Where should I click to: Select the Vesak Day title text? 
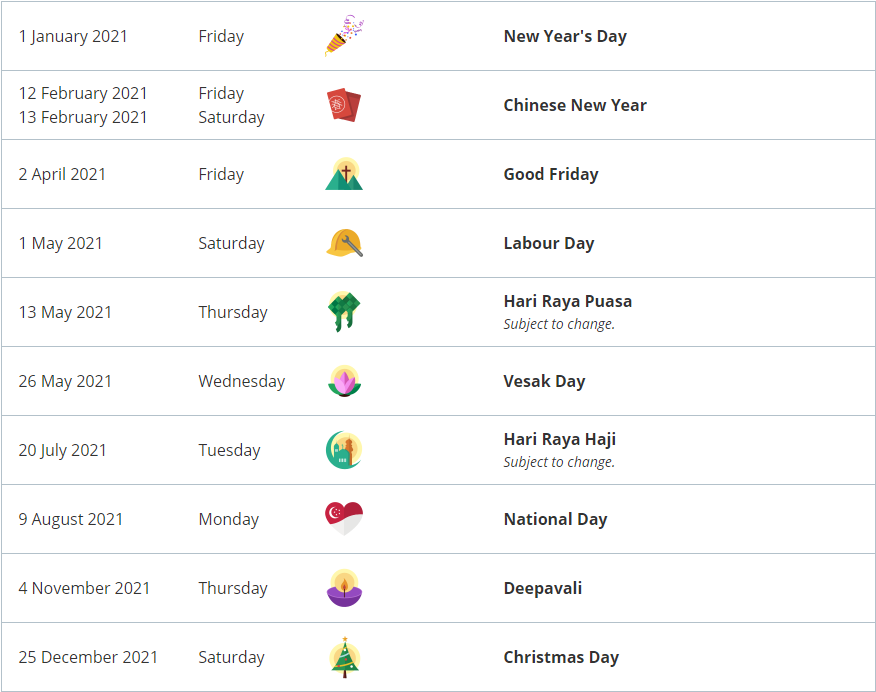(544, 381)
